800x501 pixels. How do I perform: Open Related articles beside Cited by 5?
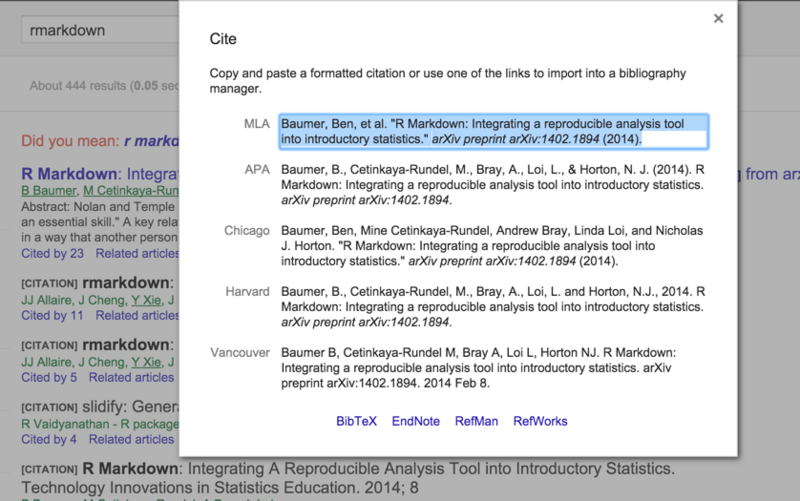coord(131,378)
